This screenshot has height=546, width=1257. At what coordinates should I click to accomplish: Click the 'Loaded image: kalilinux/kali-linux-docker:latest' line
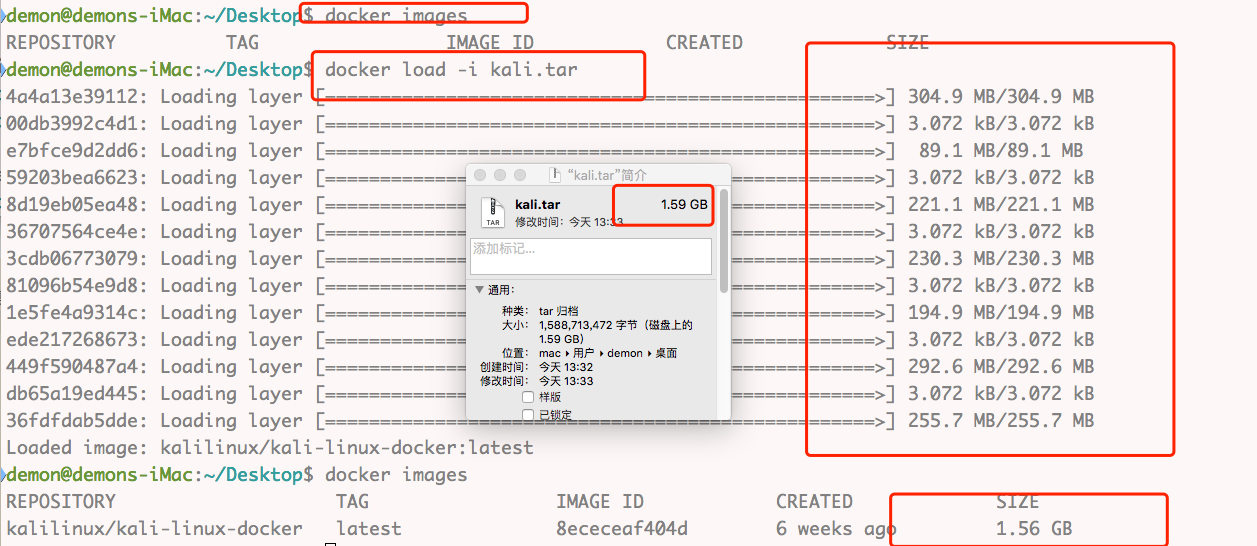(270, 448)
